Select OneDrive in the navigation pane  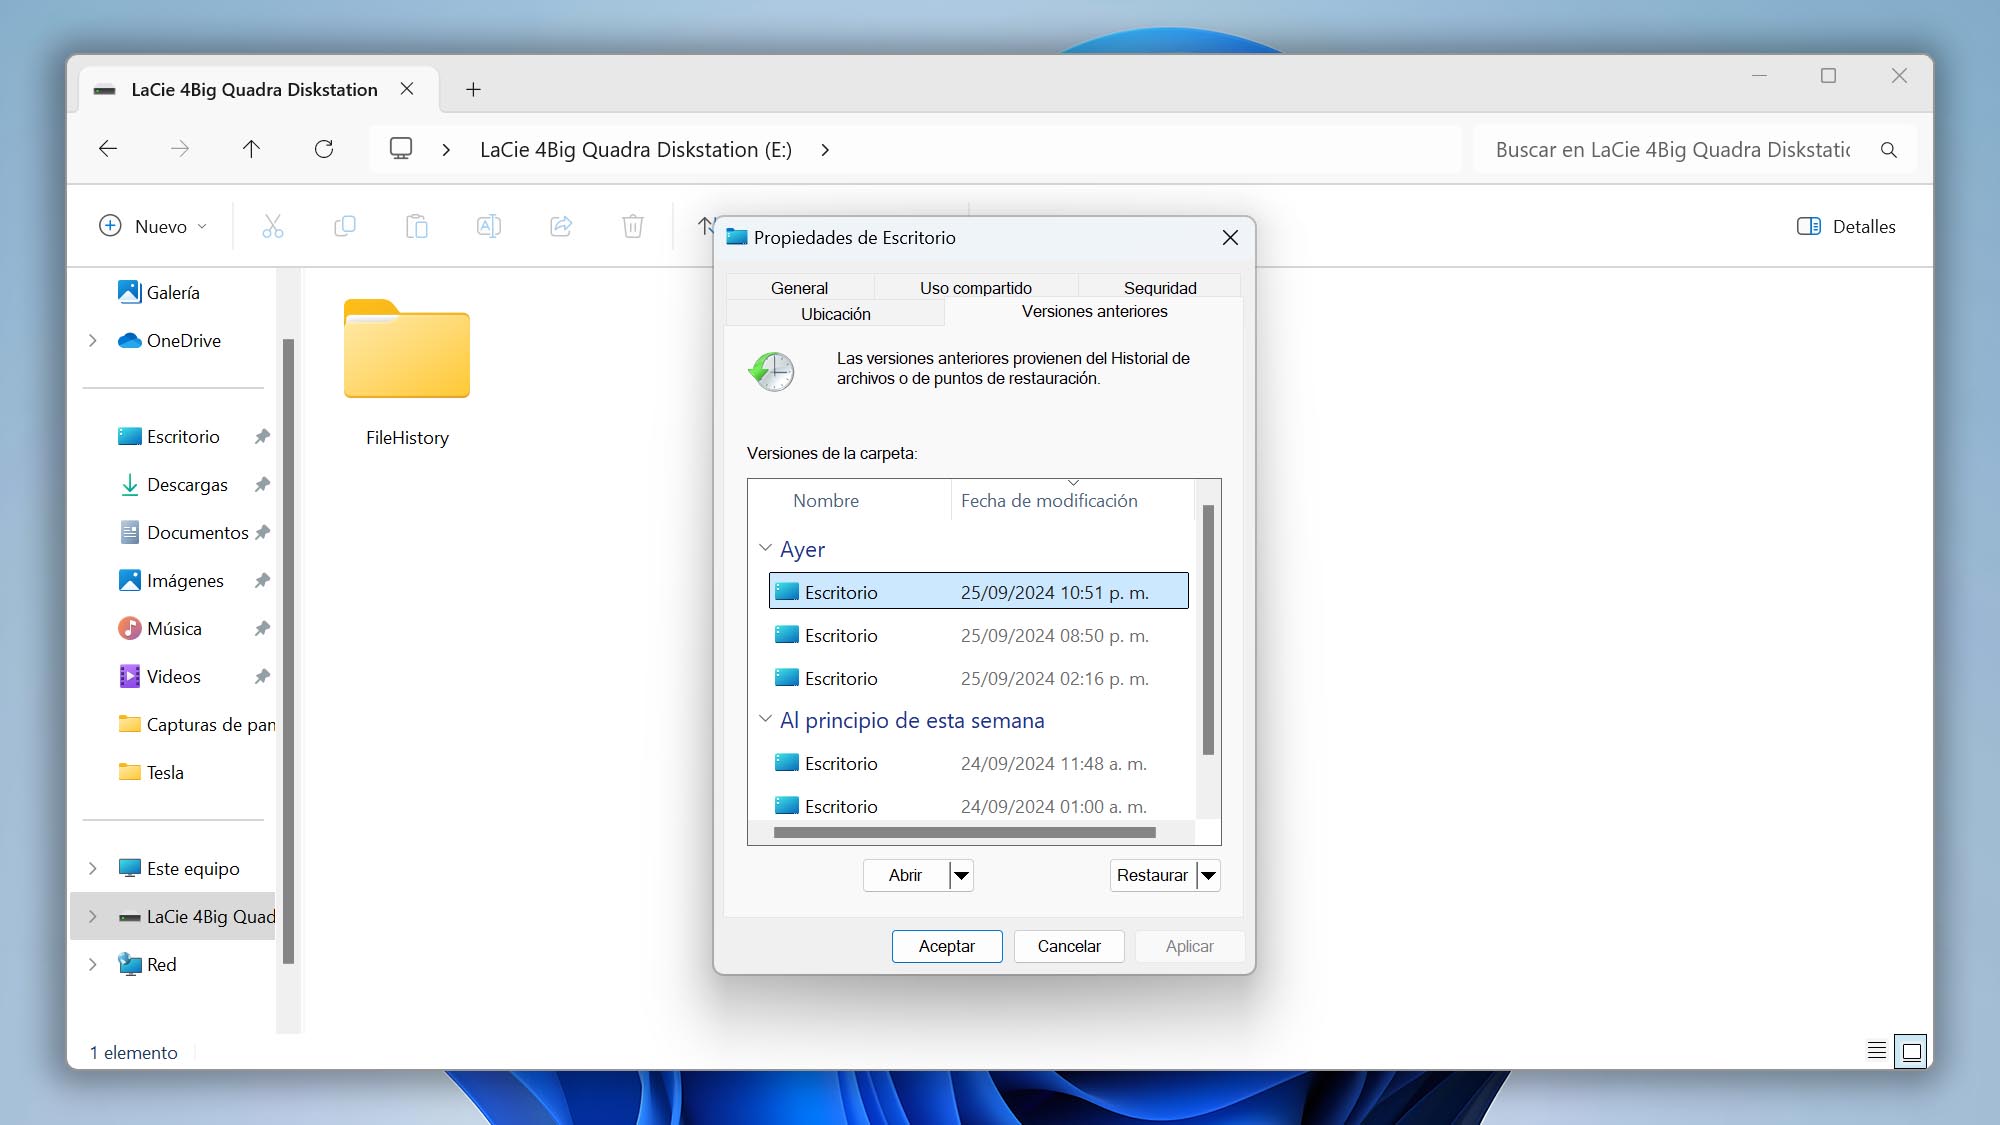point(184,341)
